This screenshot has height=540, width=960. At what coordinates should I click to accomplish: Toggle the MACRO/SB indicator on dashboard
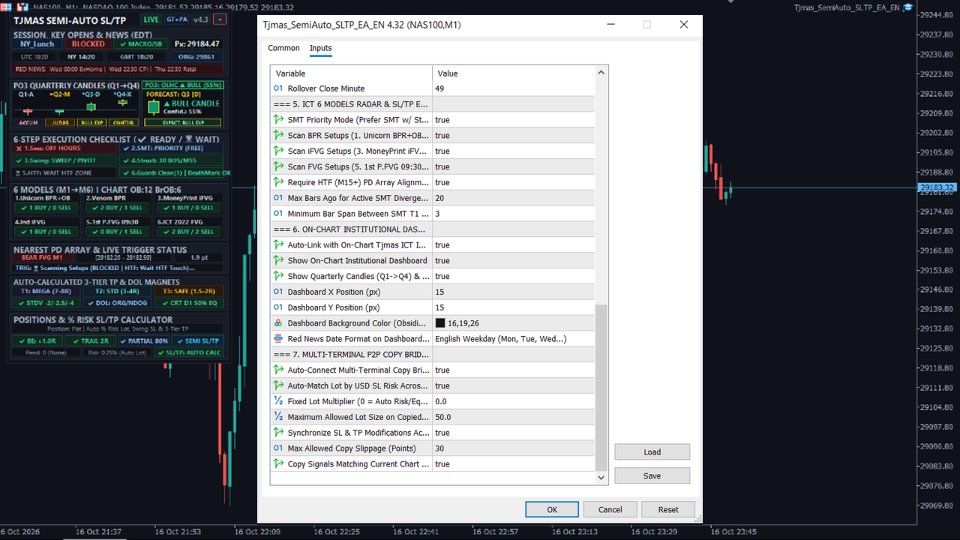pos(141,44)
